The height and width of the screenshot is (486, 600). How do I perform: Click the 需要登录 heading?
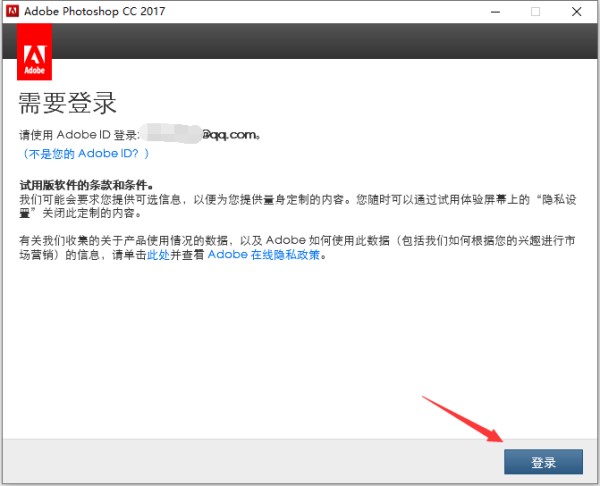pos(68,102)
